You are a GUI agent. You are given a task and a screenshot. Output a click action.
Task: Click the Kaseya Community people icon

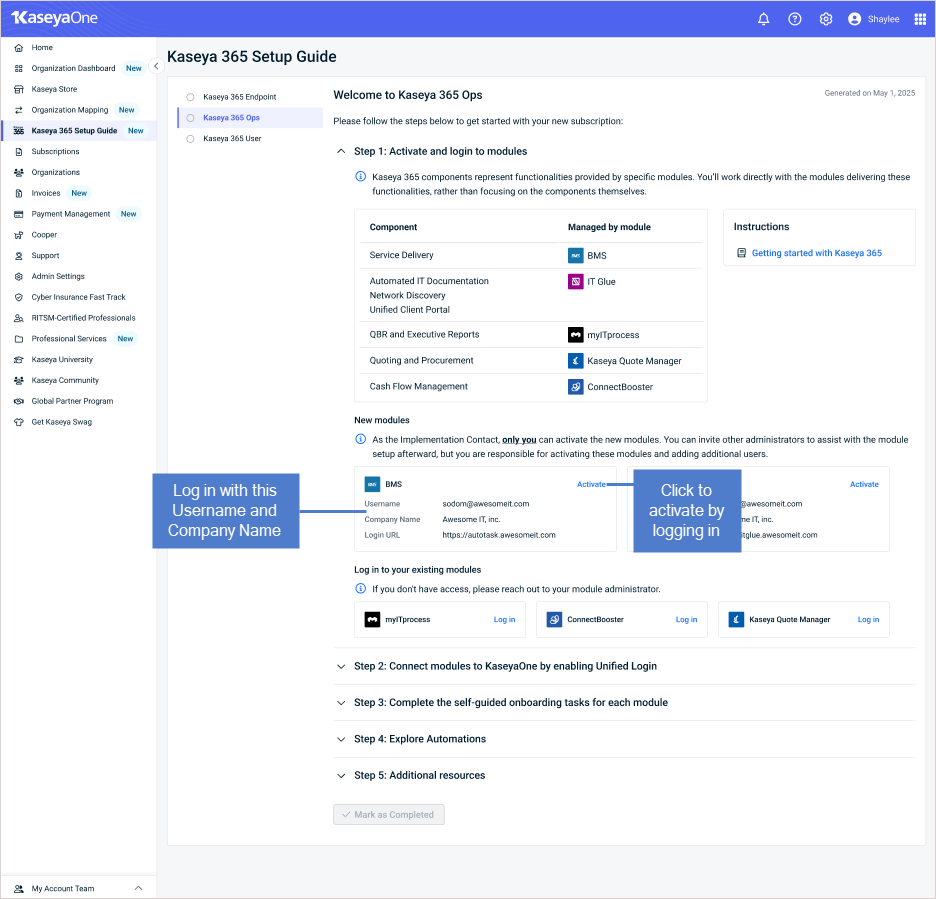pyautogui.click(x=19, y=380)
